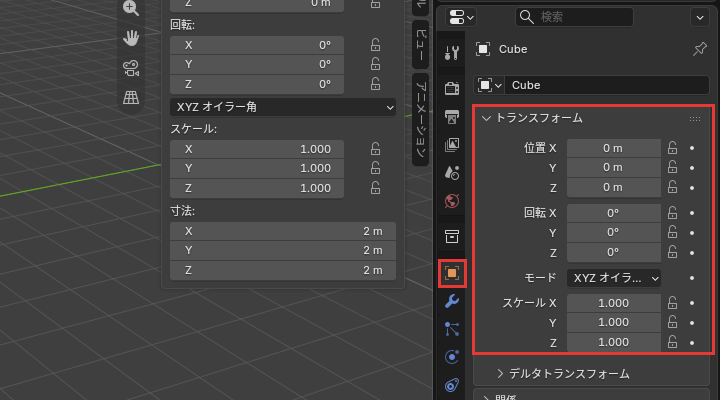Select the hand pan view icon
The image size is (720, 400).
[x=131, y=38]
